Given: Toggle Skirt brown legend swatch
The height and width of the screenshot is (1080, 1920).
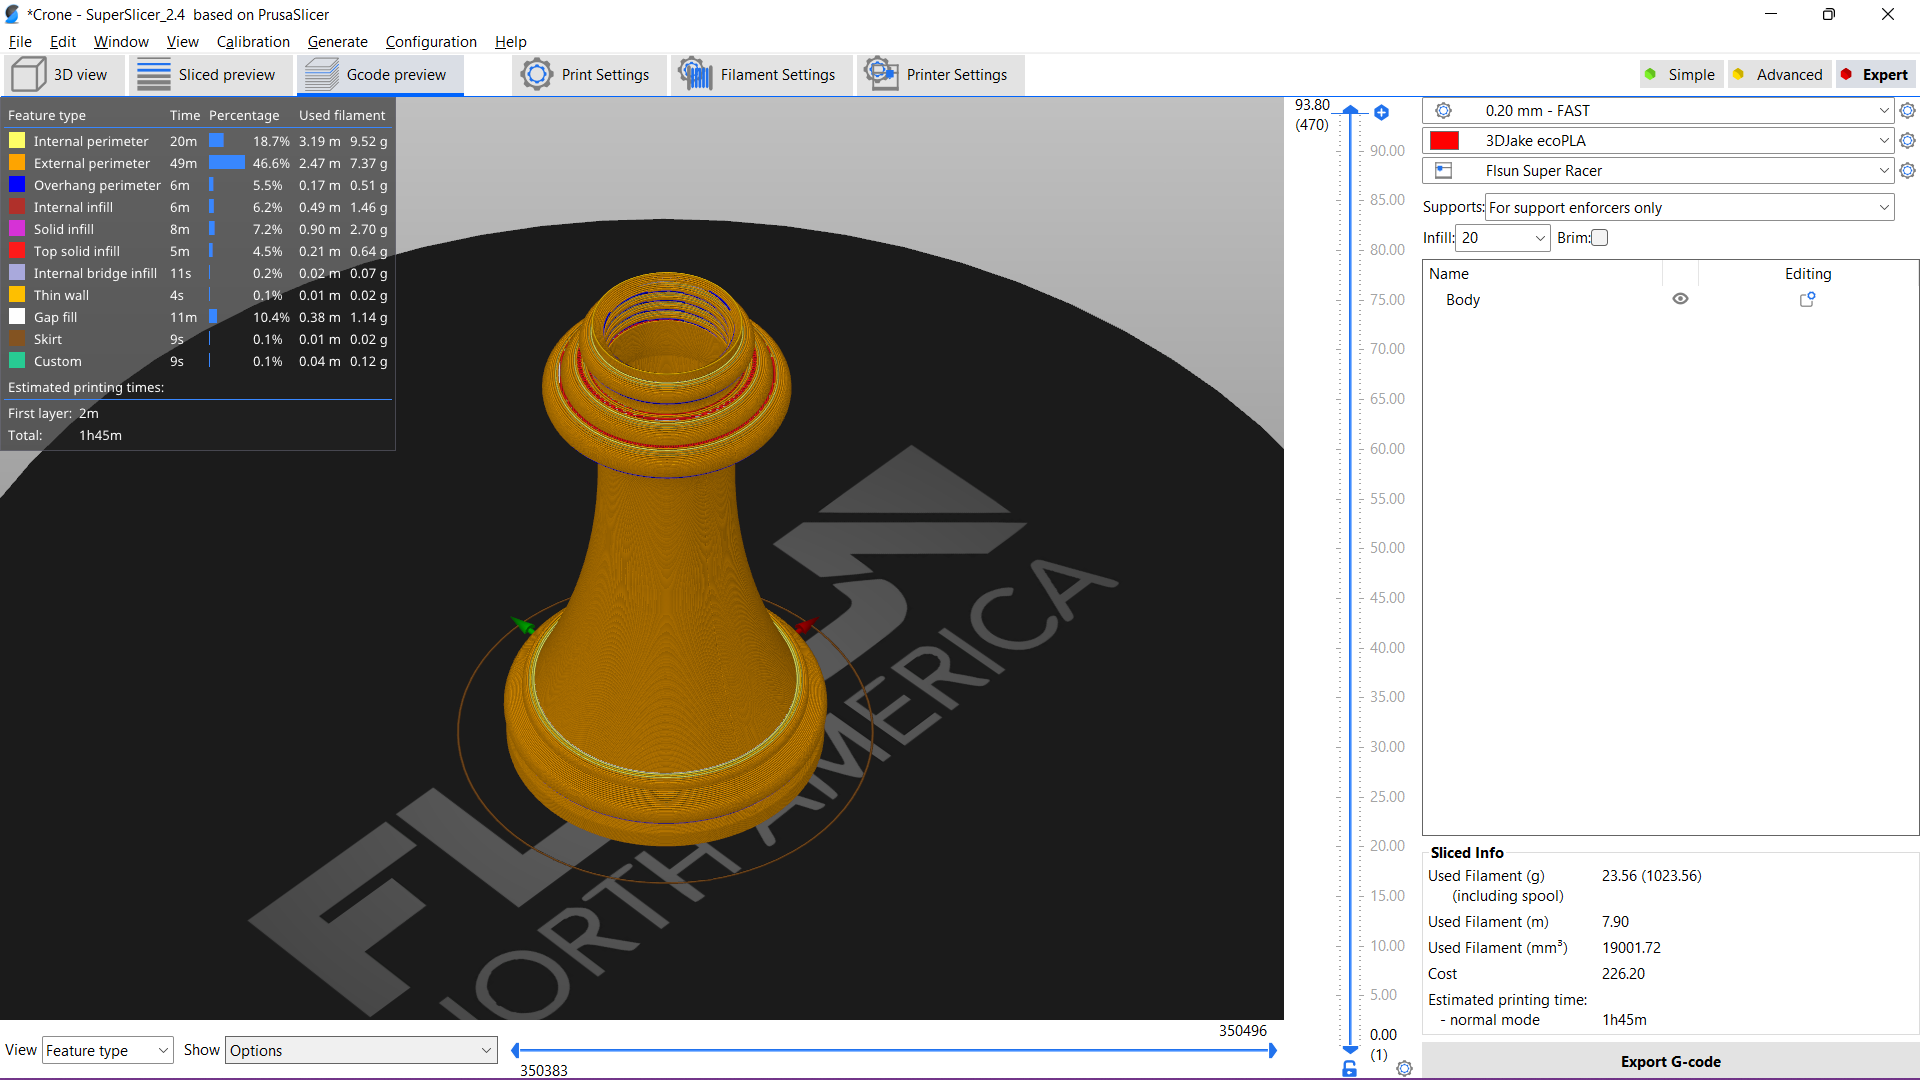Looking at the screenshot, I should (17, 339).
